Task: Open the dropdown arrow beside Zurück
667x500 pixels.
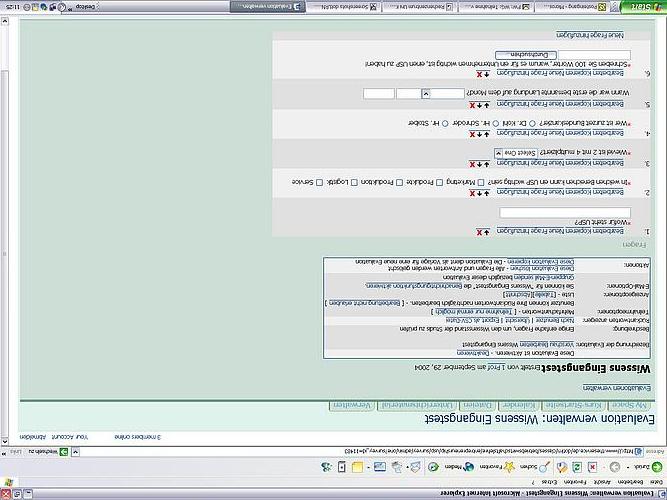Action: click(x=628, y=468)
